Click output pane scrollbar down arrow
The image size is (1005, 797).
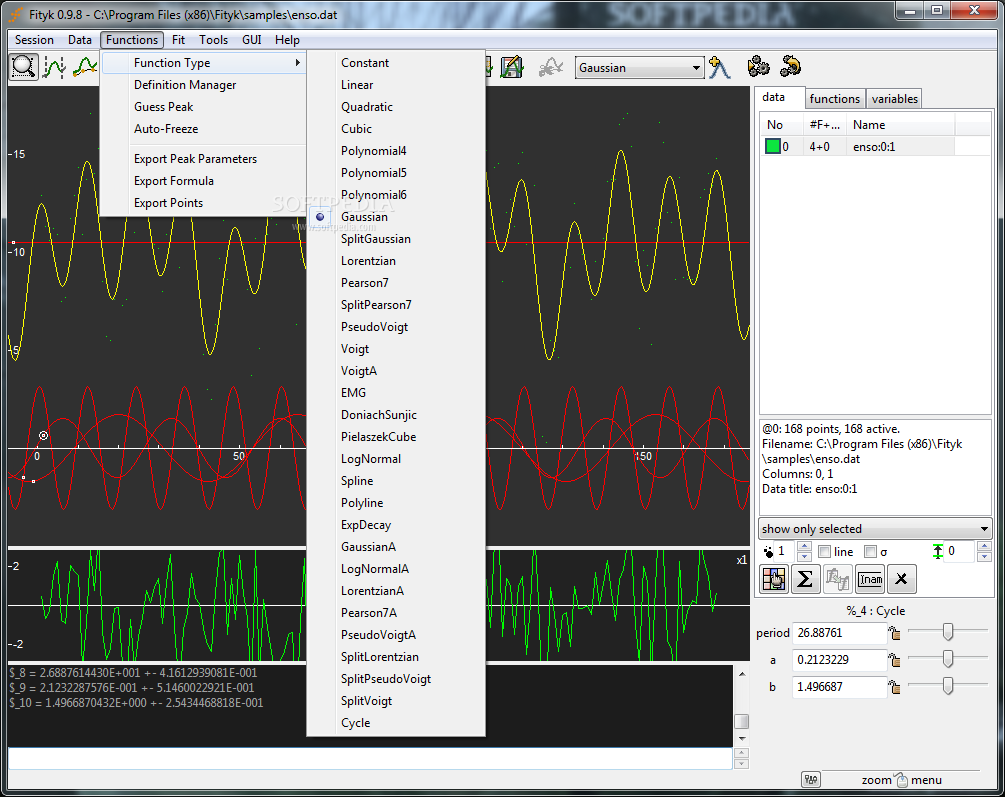click(742, 739)
